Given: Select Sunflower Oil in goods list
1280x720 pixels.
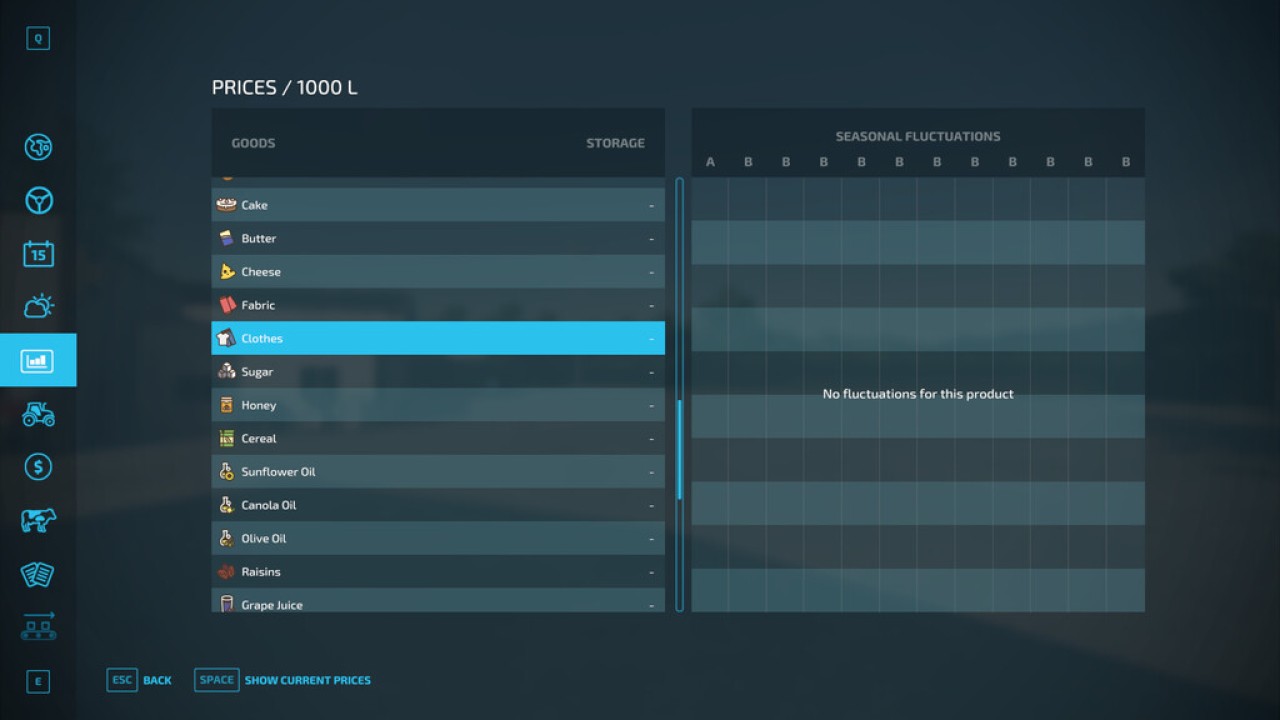Looking at the screenshot, I should pos(438,472).
